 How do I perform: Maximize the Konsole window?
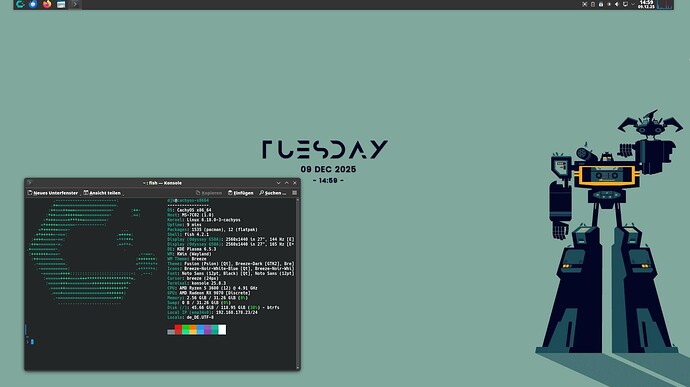(286, 183)
